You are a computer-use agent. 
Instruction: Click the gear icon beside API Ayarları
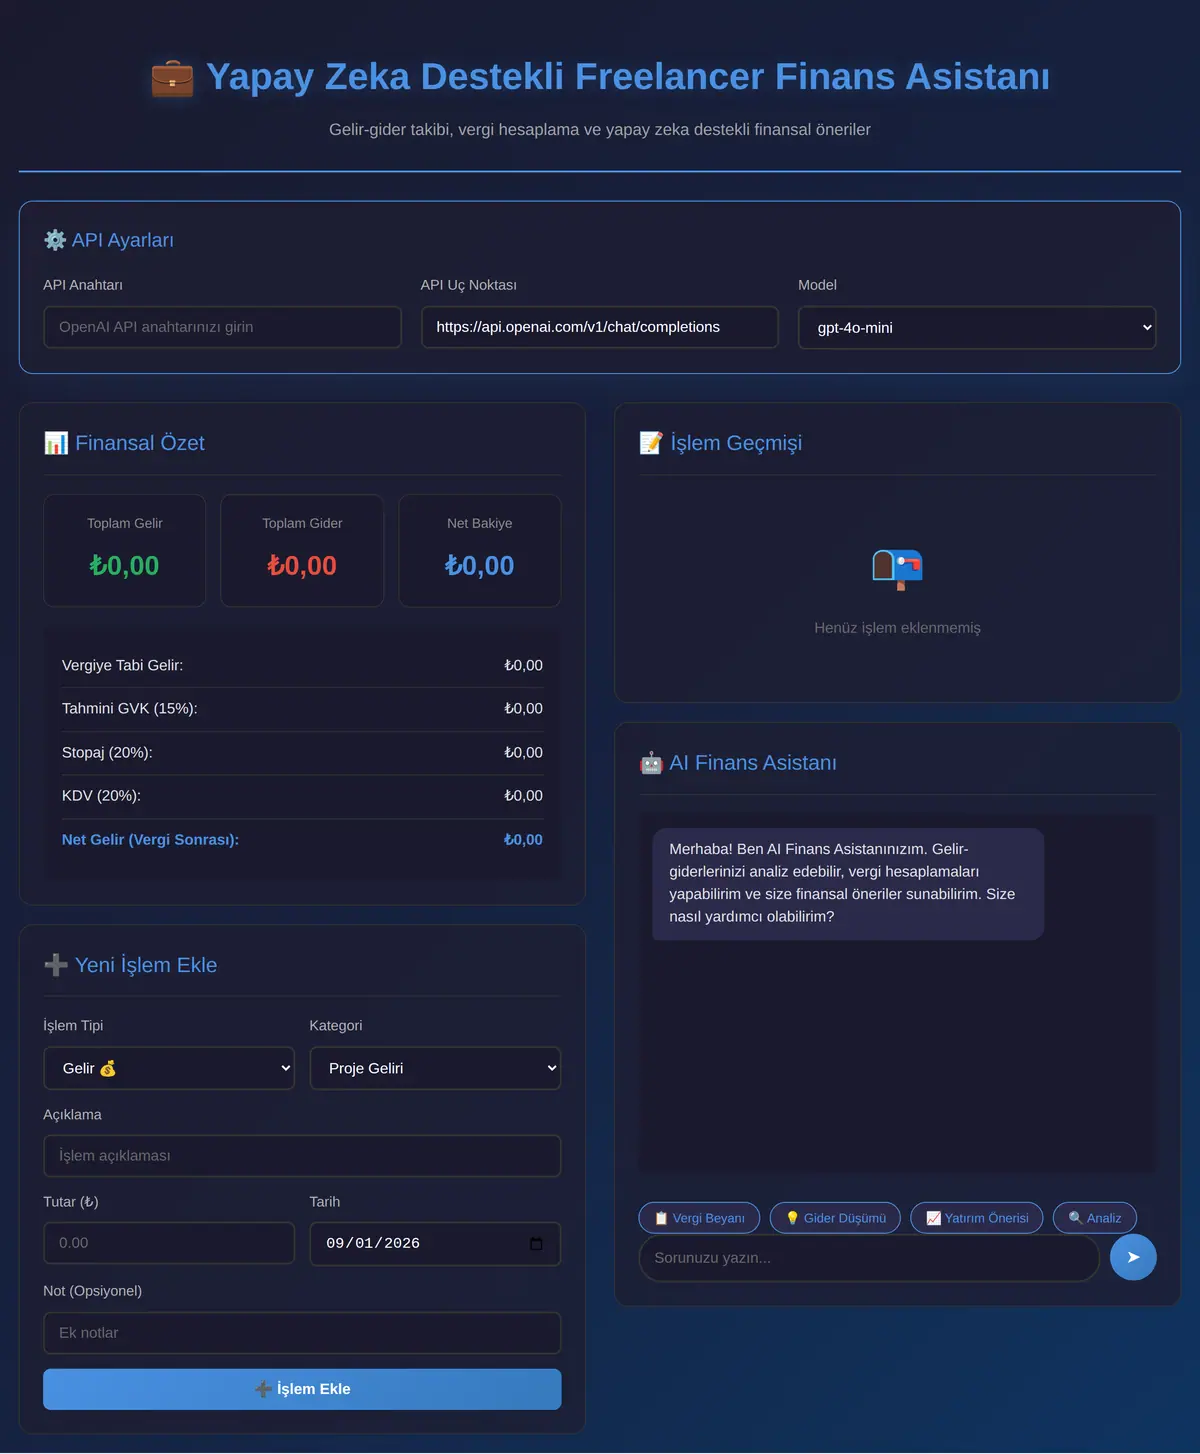pyautogui.click(x=55, y=240)
